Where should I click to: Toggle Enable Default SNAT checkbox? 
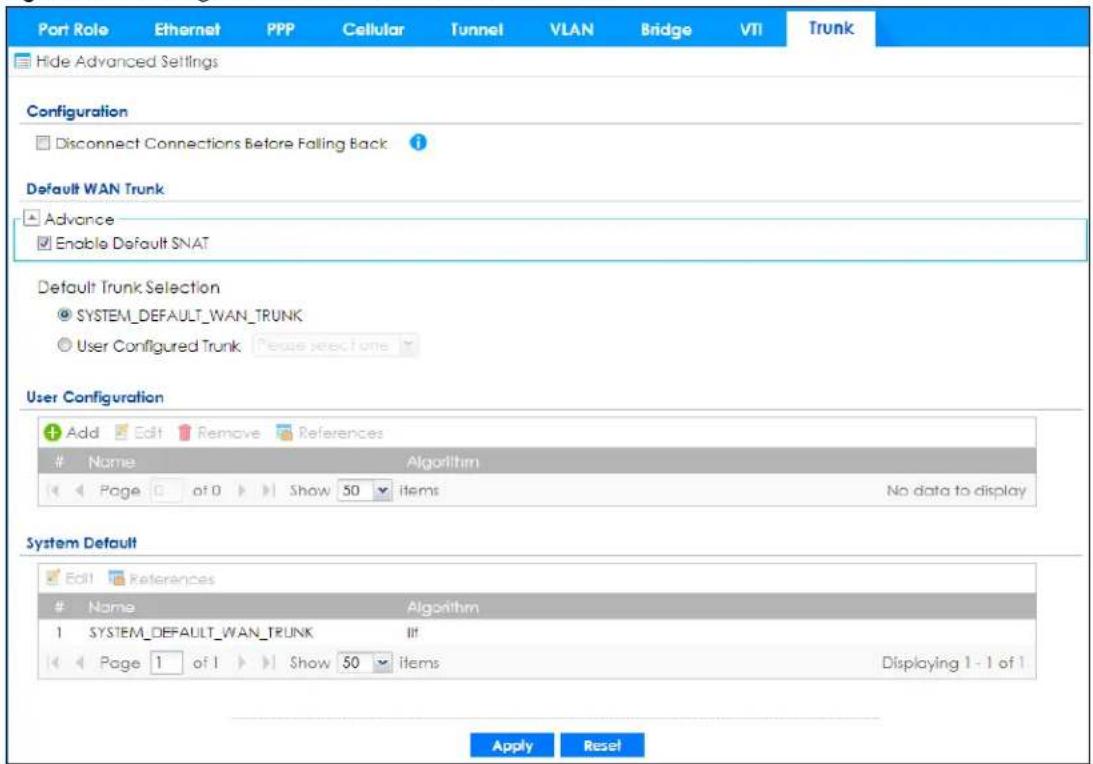click(x=44, y=243)
